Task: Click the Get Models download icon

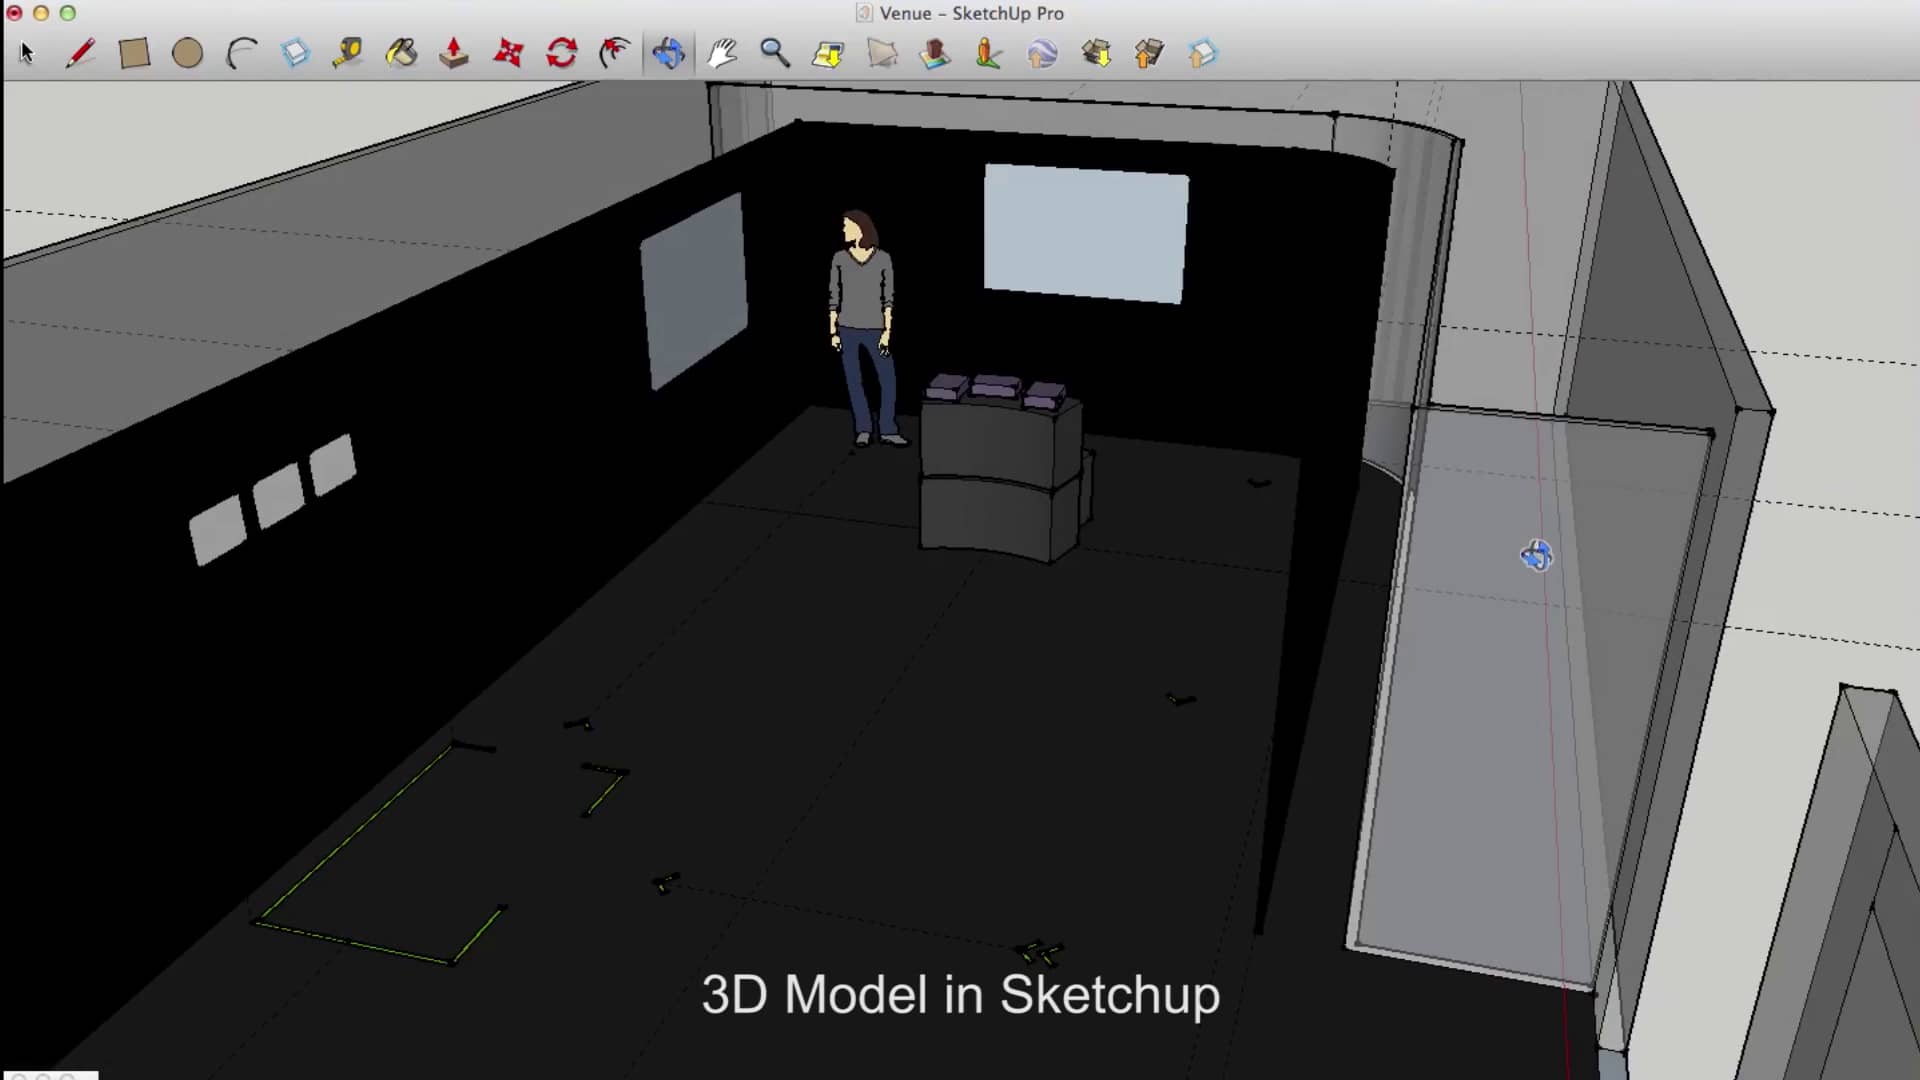Action: [x=1096, y=52]
